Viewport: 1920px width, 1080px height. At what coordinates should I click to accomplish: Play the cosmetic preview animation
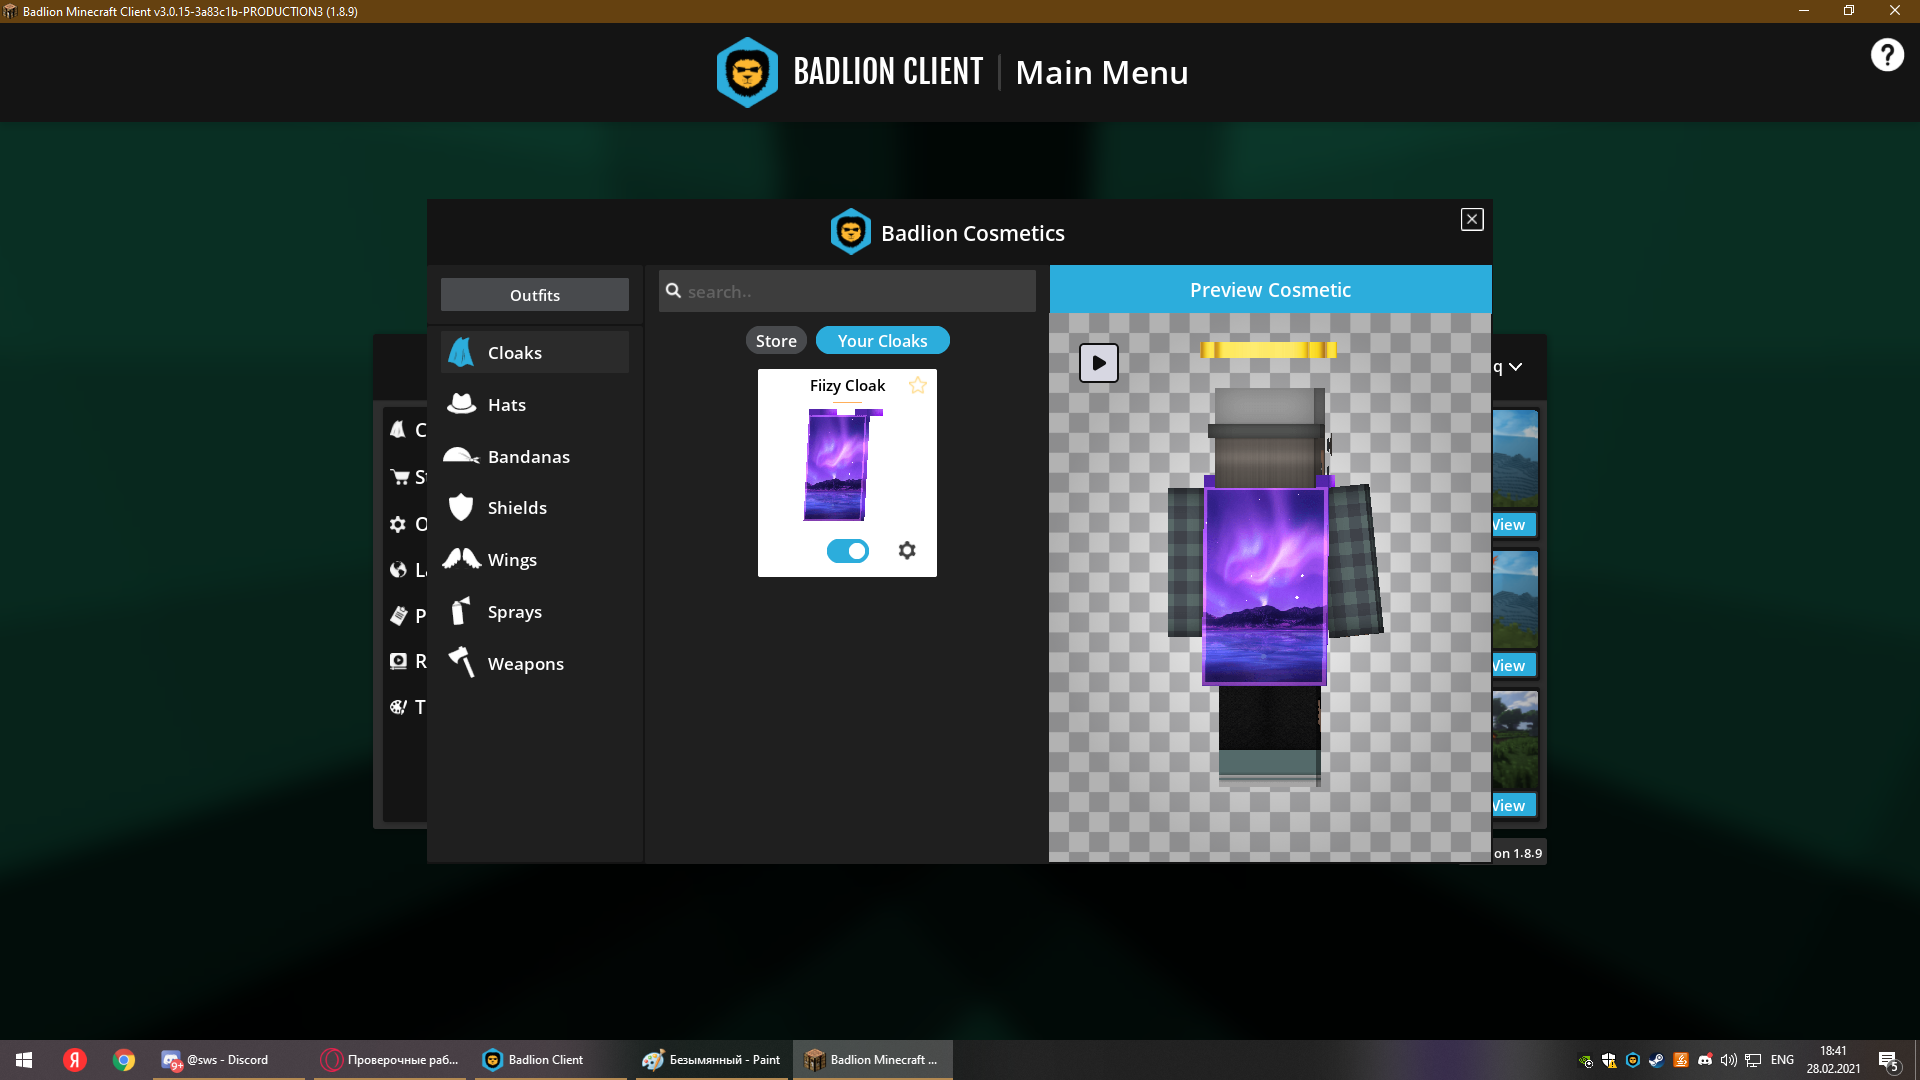(1099, 363)
